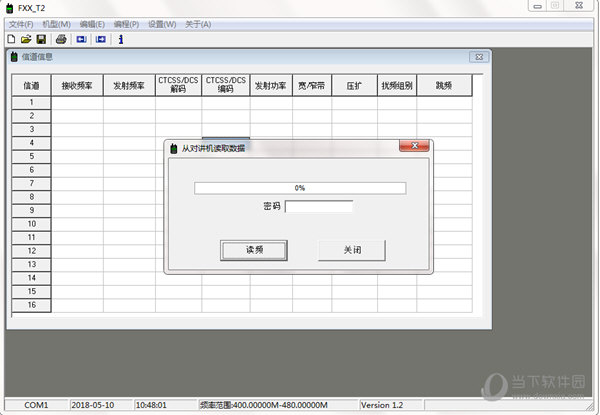Open the 机型(M) menu

[x=56, y=24]
